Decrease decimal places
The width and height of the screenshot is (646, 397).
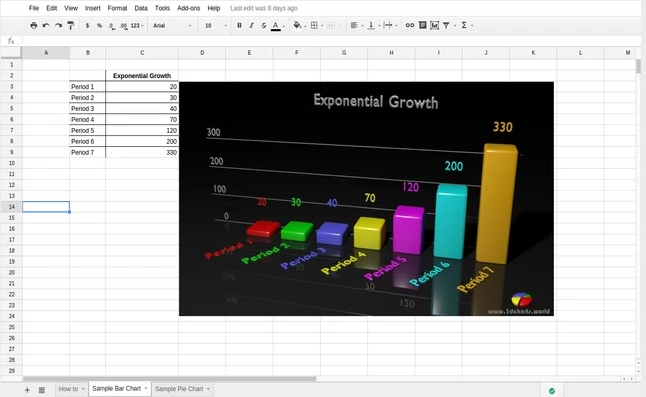112,26
